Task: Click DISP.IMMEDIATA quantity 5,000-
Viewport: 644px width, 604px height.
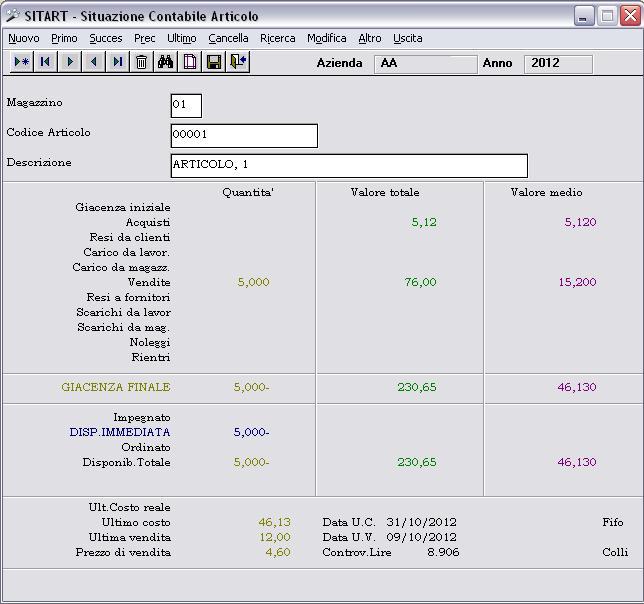Action: tap(251, 432)
